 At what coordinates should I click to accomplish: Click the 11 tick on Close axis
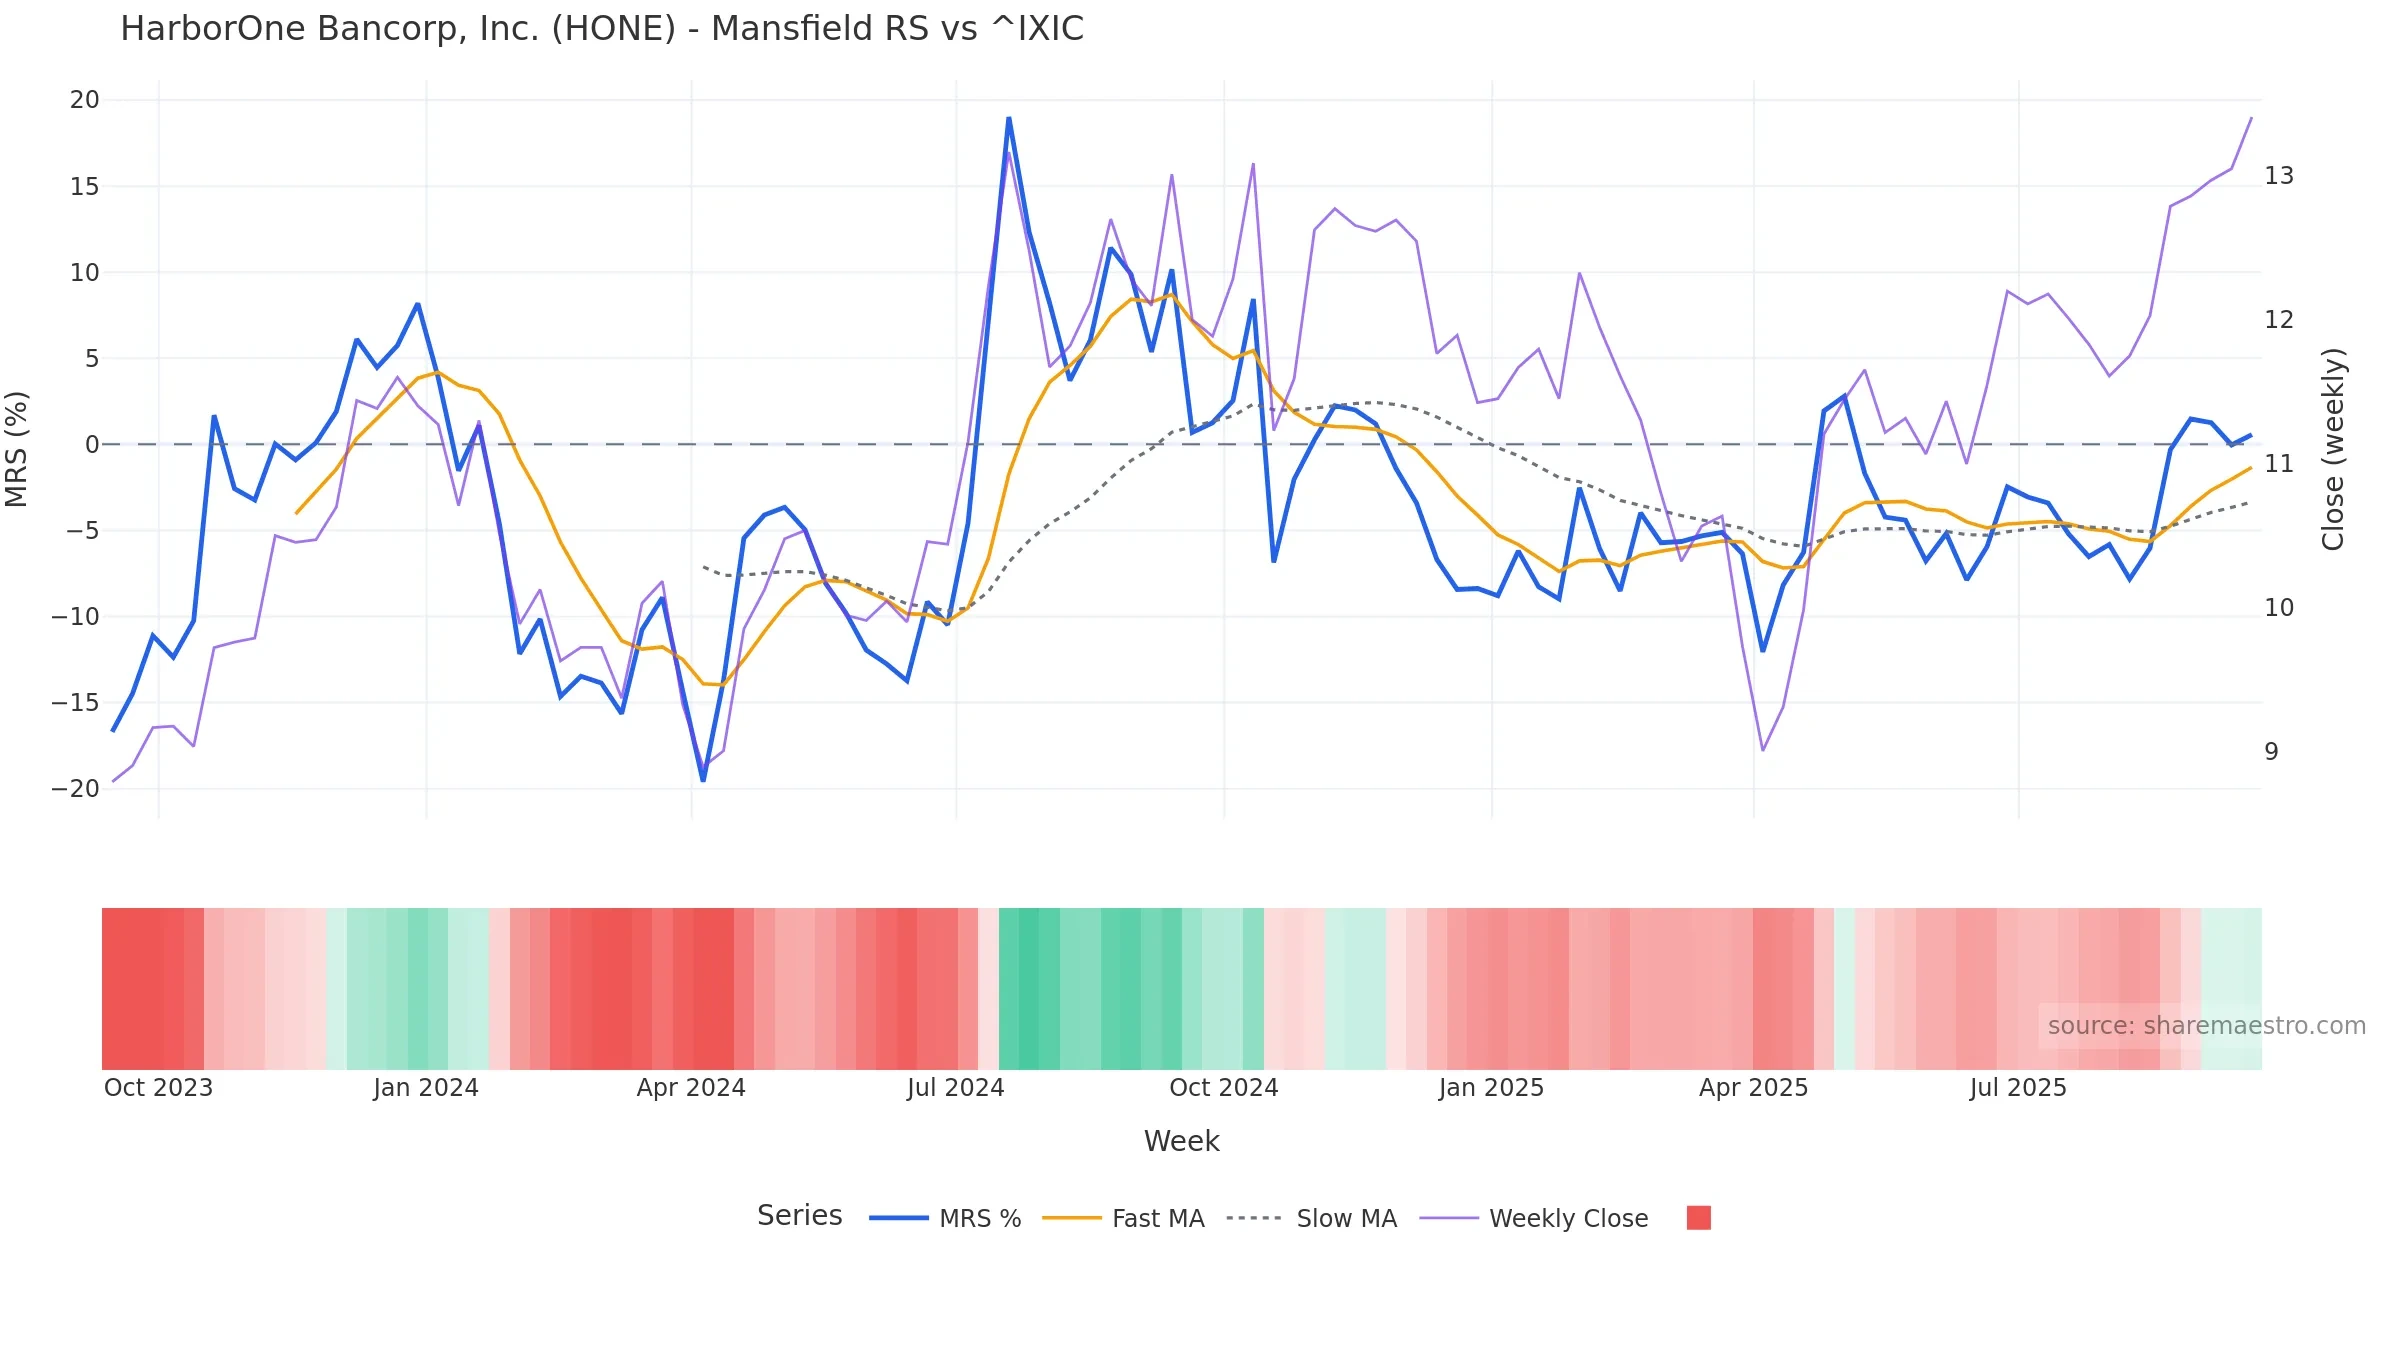coord(2279,464)
